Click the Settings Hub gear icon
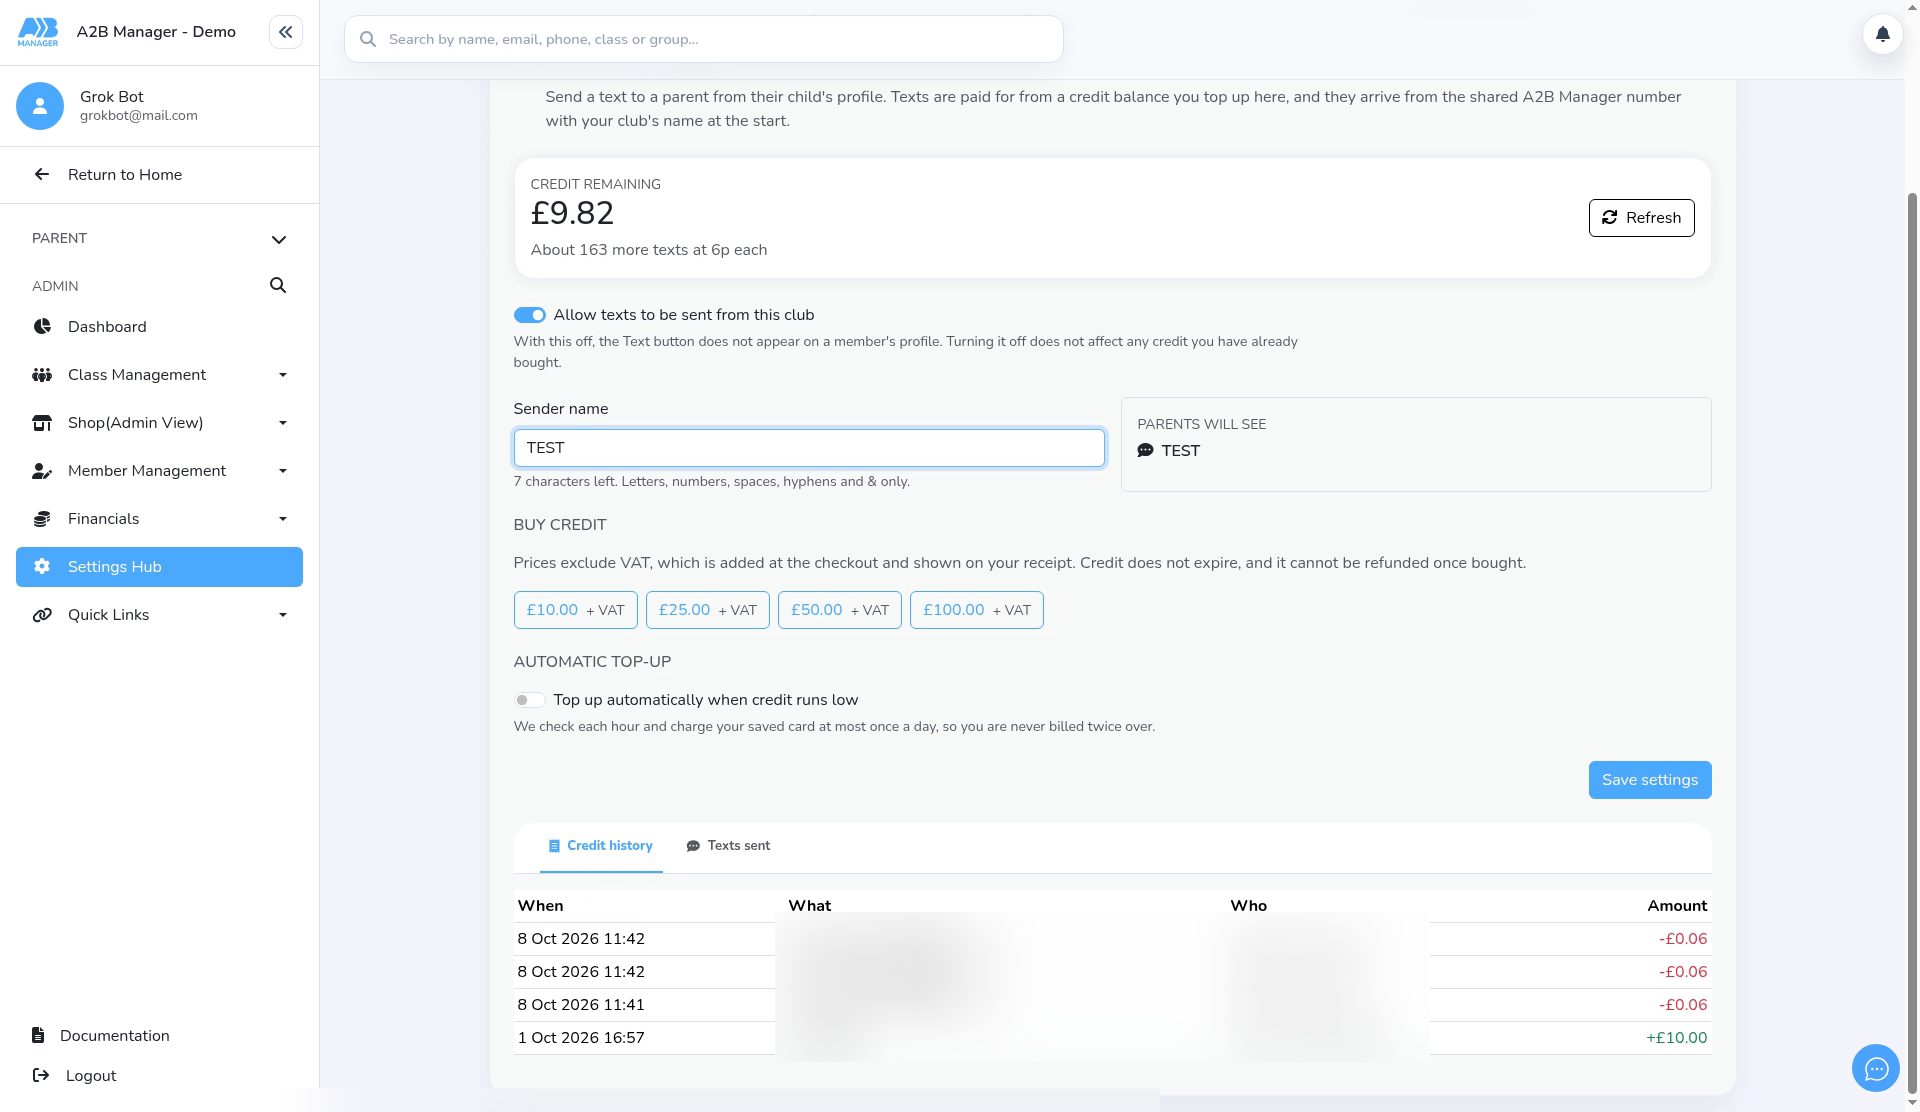Screen dimensions: 1920x1112 [x=42, y=567]
